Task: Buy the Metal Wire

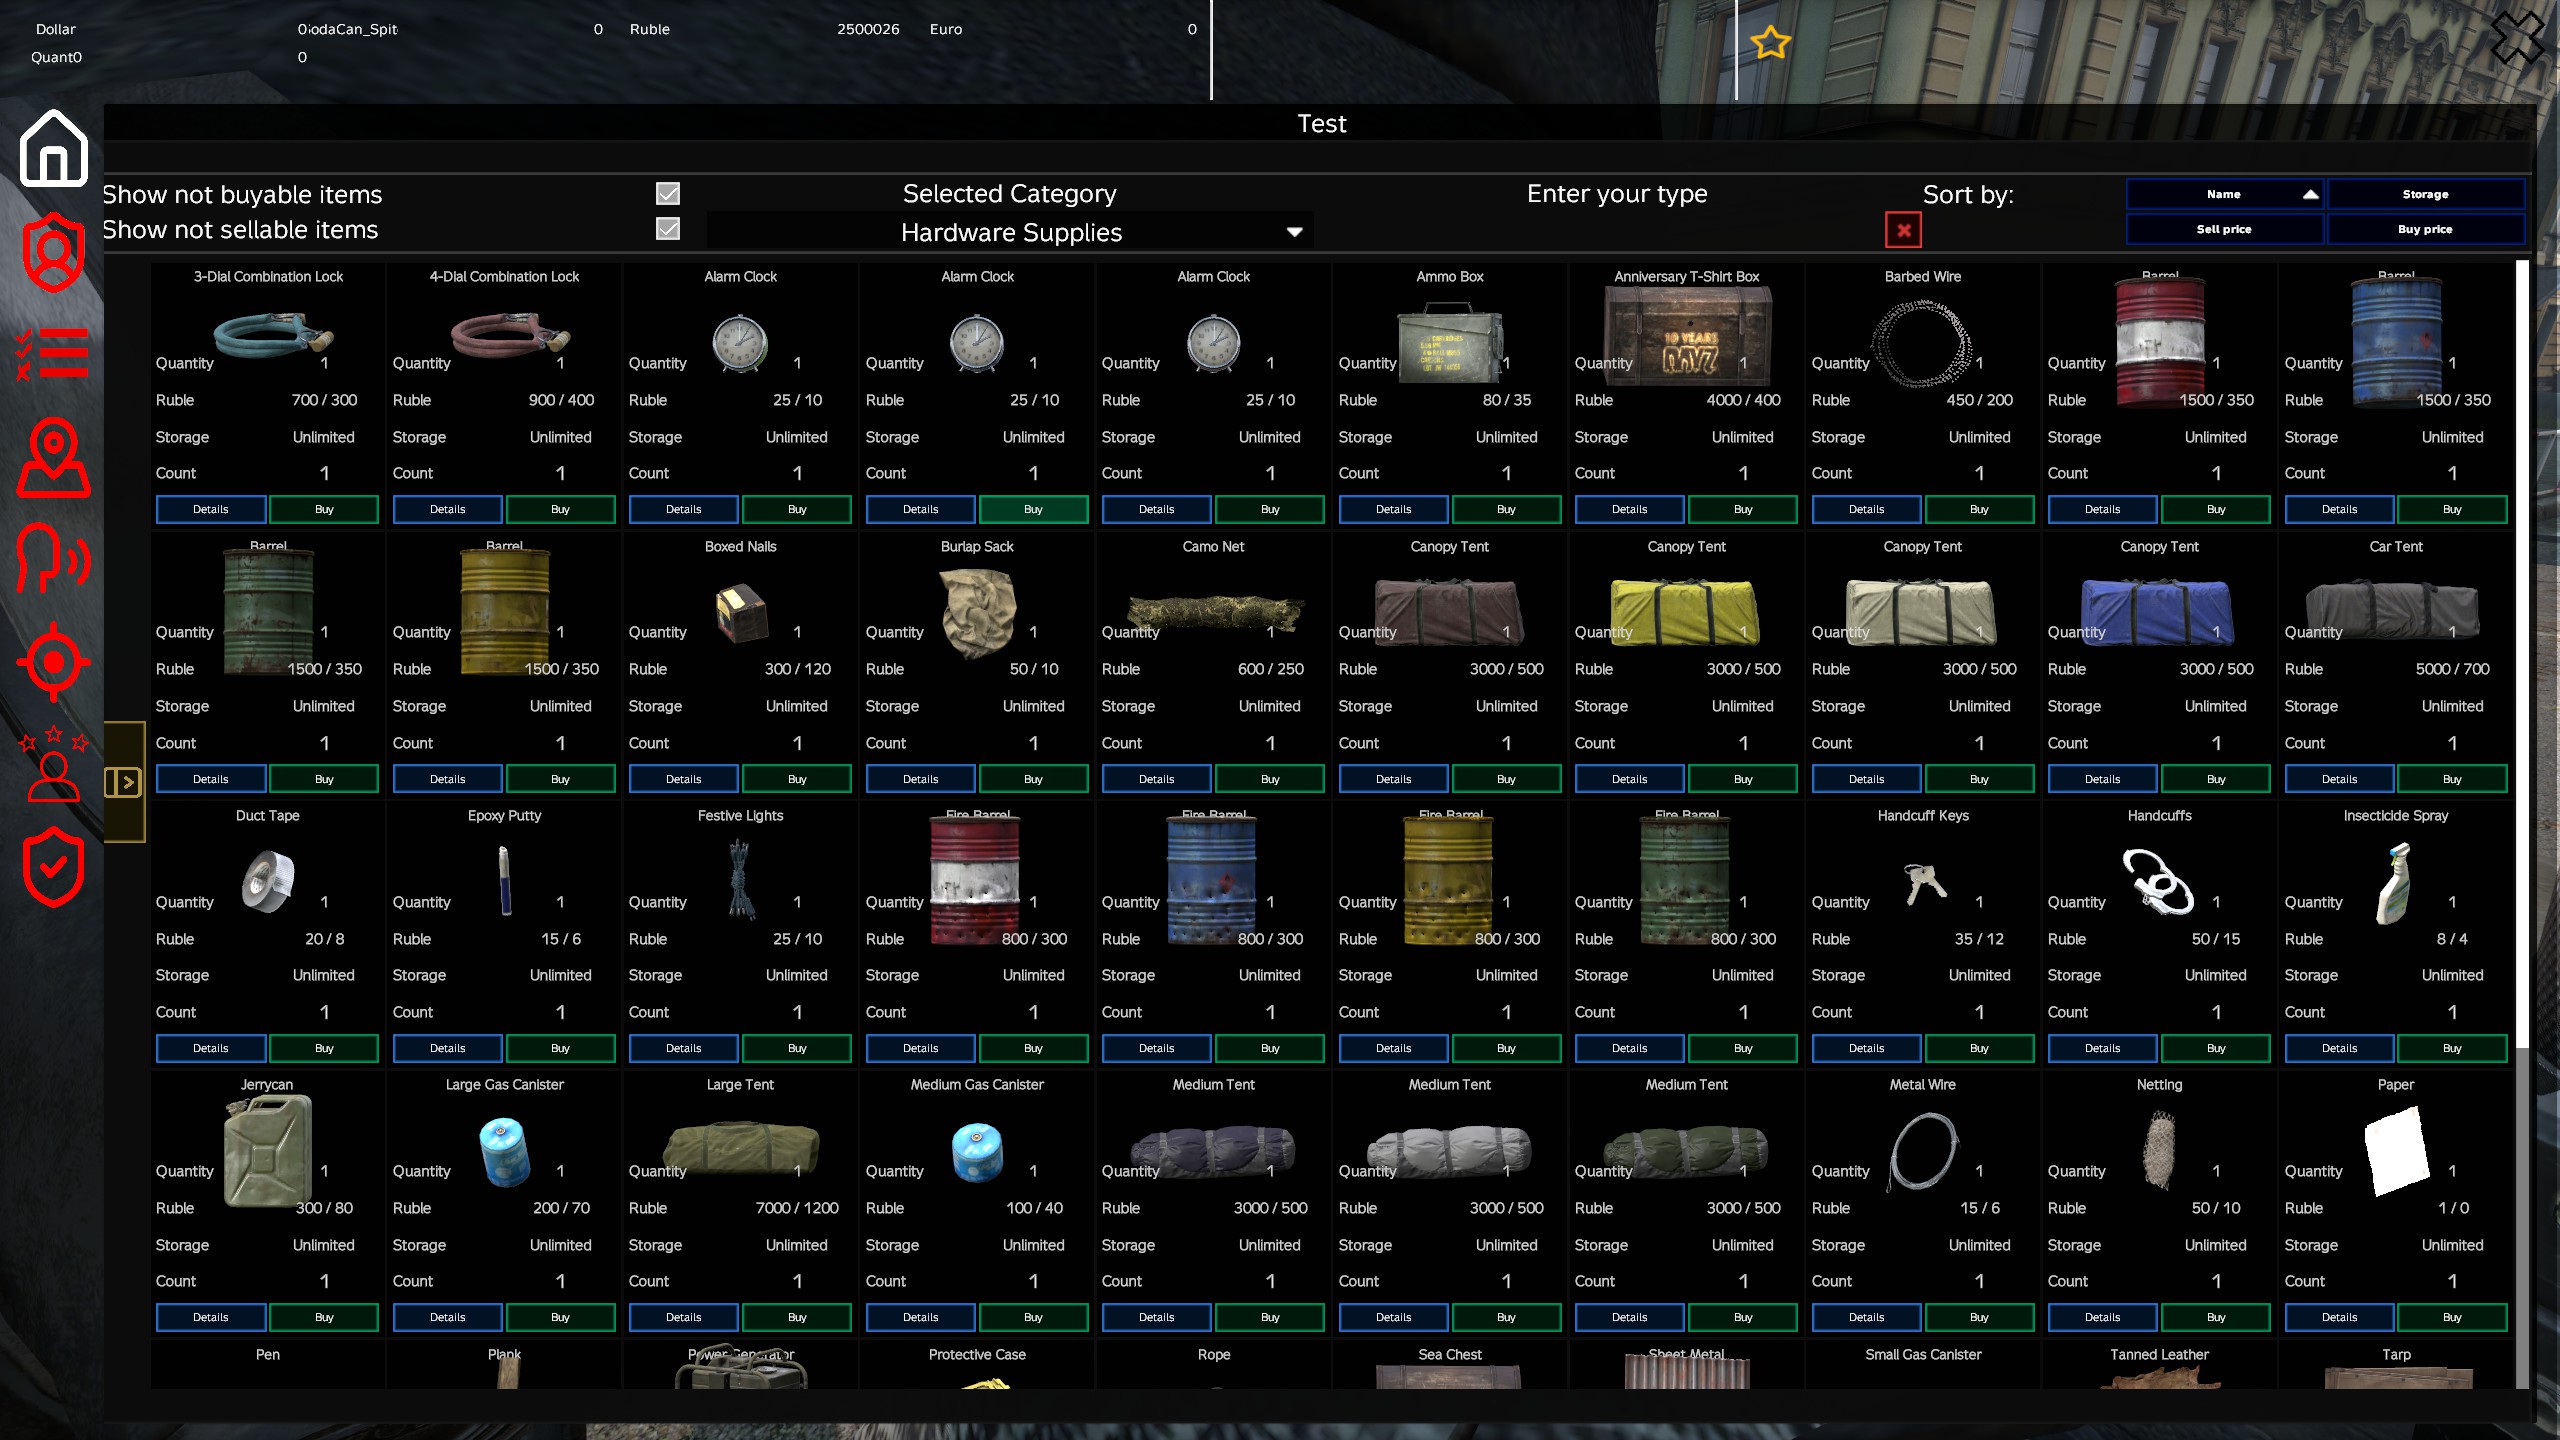Action: pos(1979,1317)
